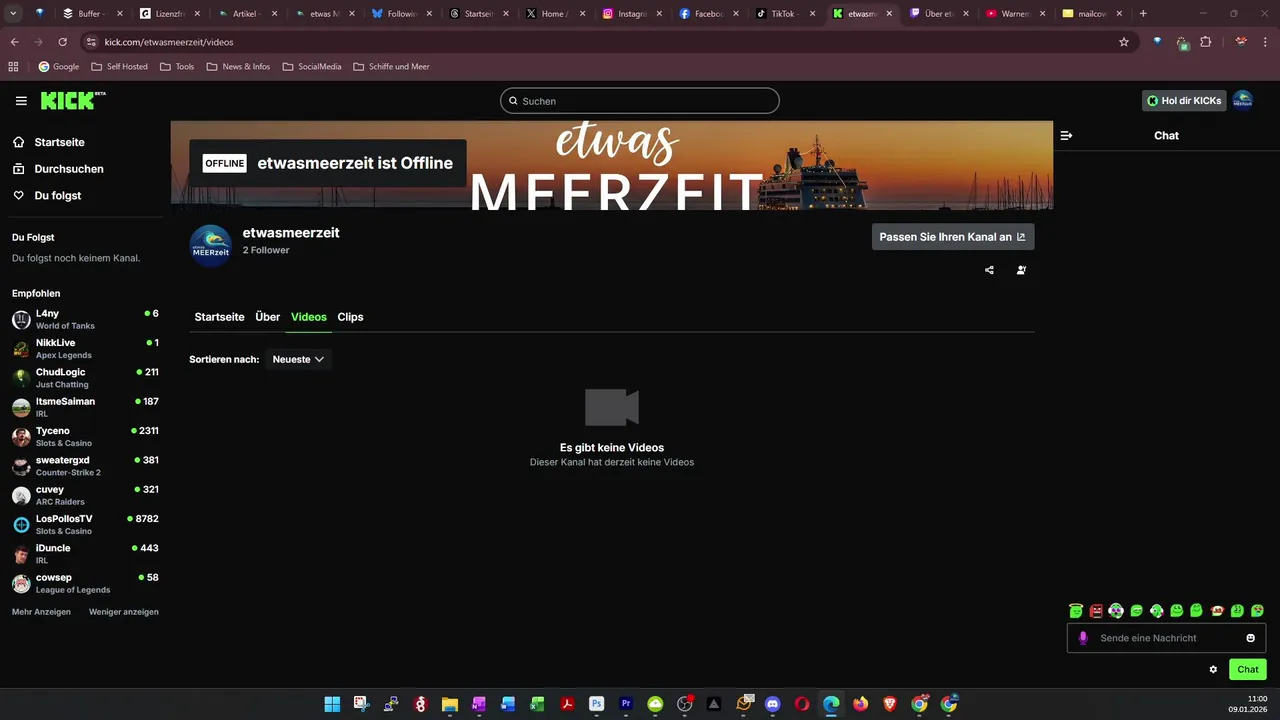The image size is (1280, 720).
Task: Reload the page in the browser
Action: (62, 42)
